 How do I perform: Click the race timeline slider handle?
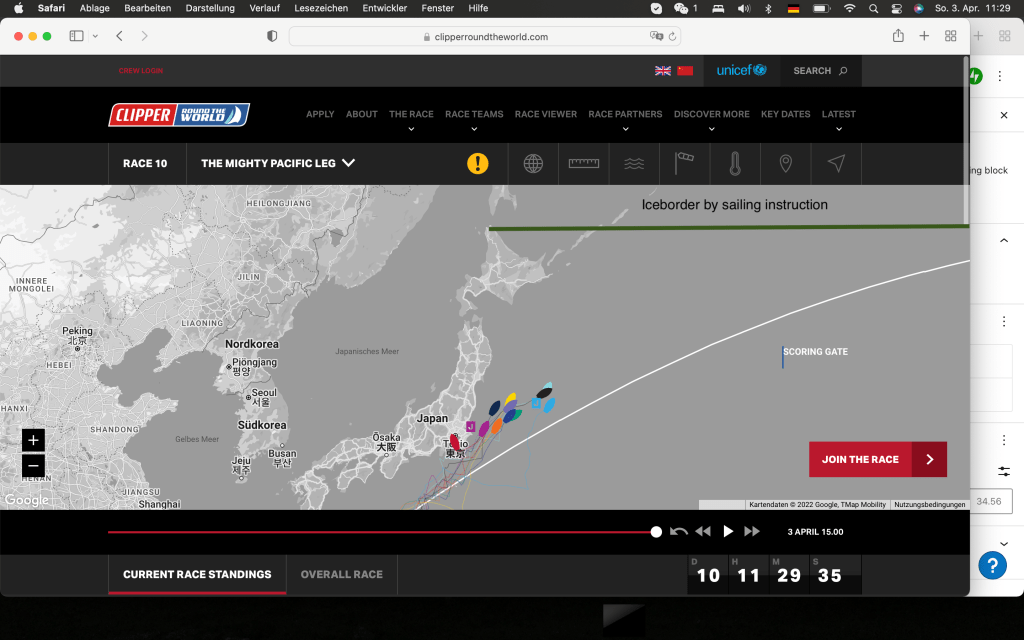(x=656, y=532)
